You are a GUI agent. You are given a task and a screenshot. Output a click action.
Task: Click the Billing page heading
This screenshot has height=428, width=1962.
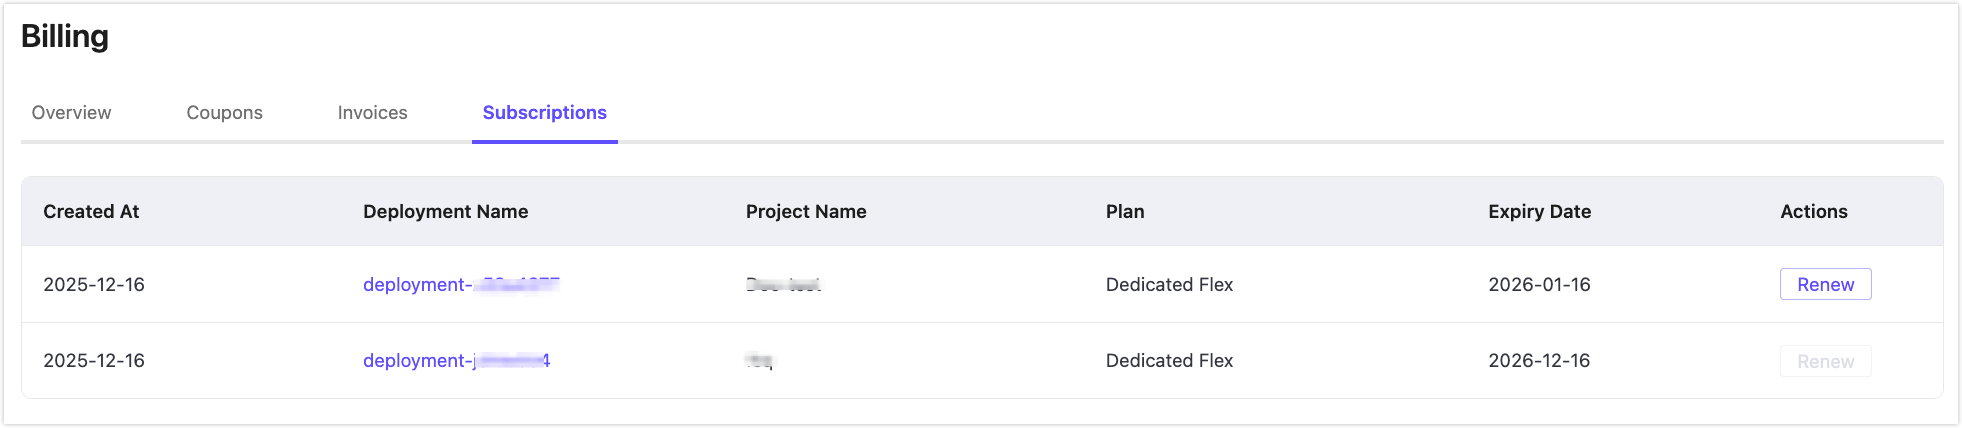(65, 37)
